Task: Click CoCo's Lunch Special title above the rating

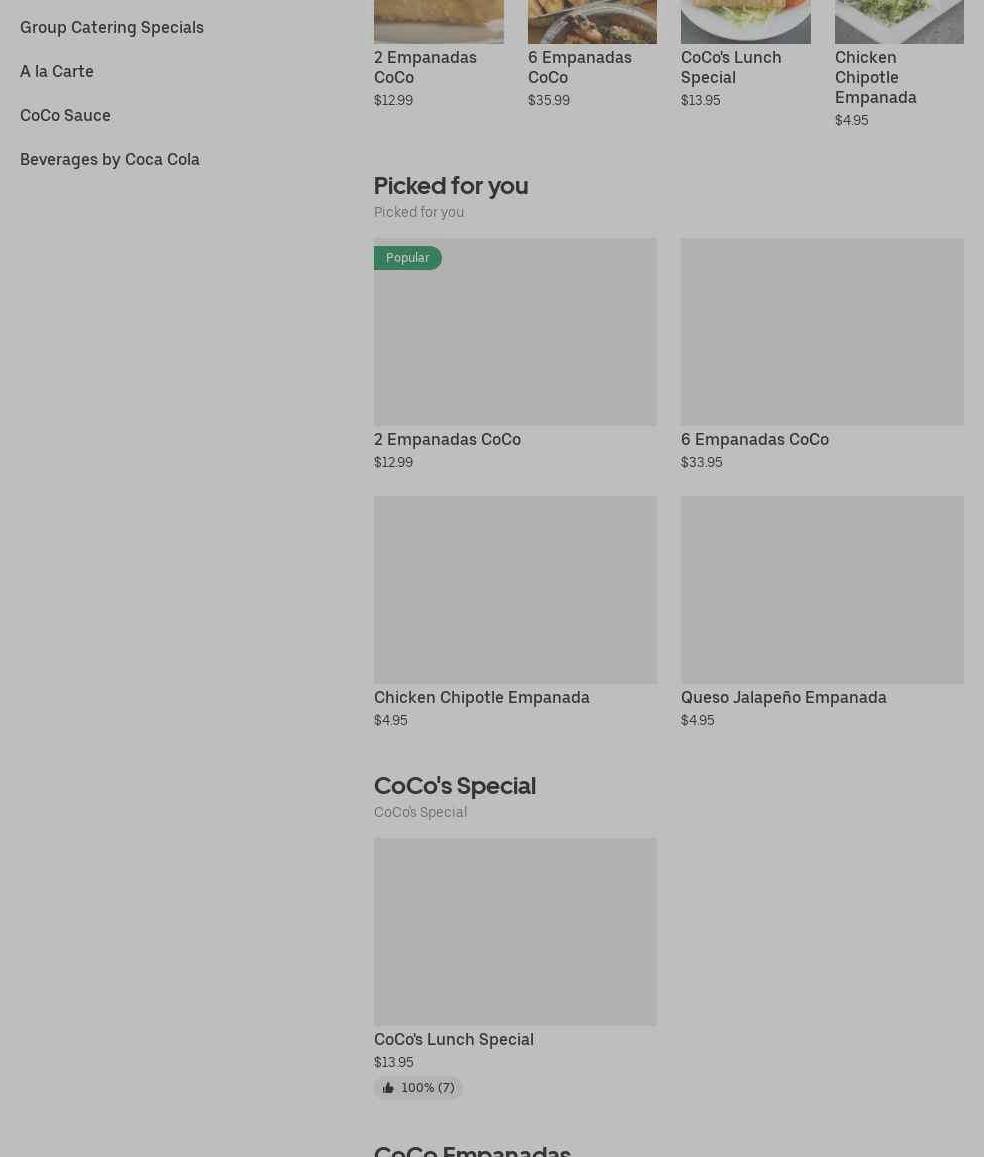Action: (453, 1039)
